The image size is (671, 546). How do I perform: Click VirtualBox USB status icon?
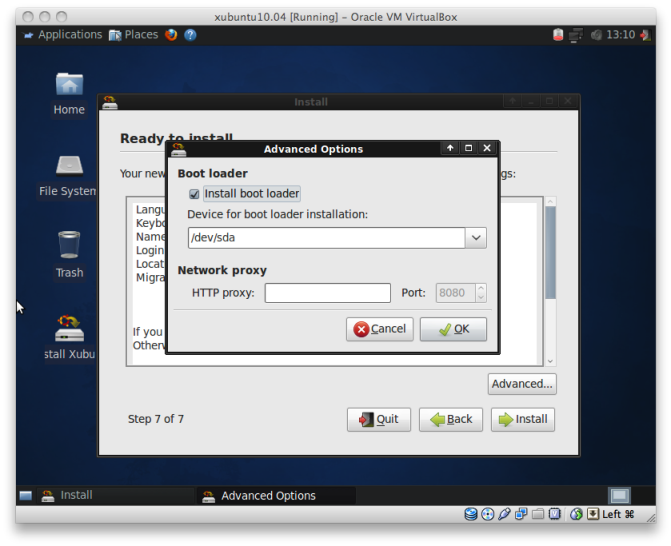click(504, 514)
